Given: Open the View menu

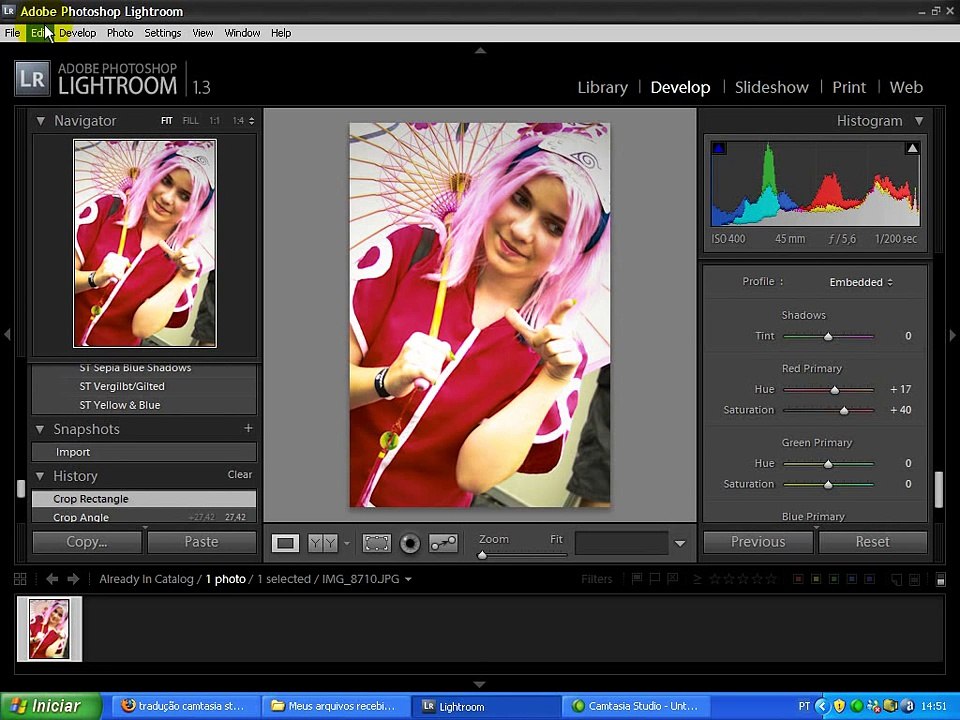Looking at the screenshot, I should point(203,33).
